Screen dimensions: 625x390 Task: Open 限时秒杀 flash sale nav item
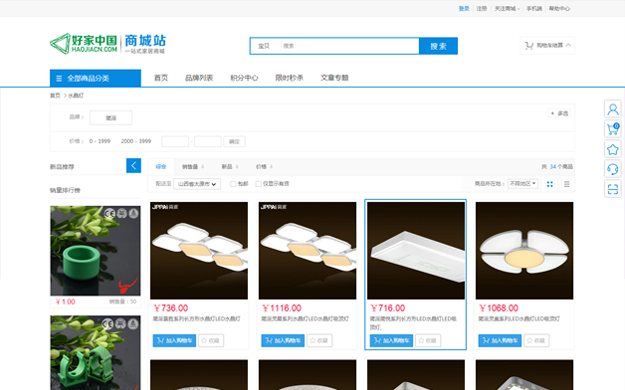coord(289,78)
